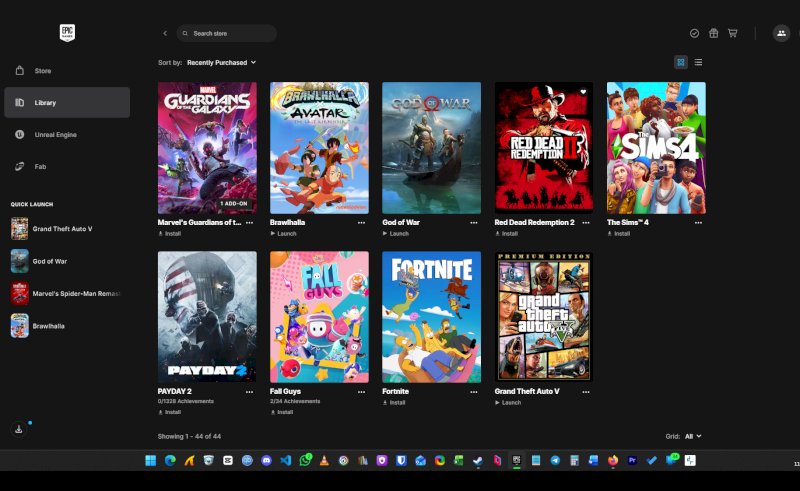Open options menu for Fall Guys
Screen dimensions: 800x491
tap(361, 392)
